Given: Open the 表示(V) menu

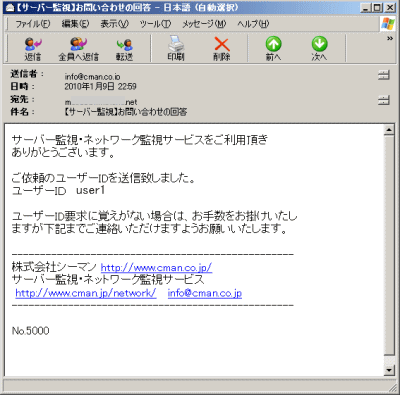Looking at the screenshot, I should 115,24.
